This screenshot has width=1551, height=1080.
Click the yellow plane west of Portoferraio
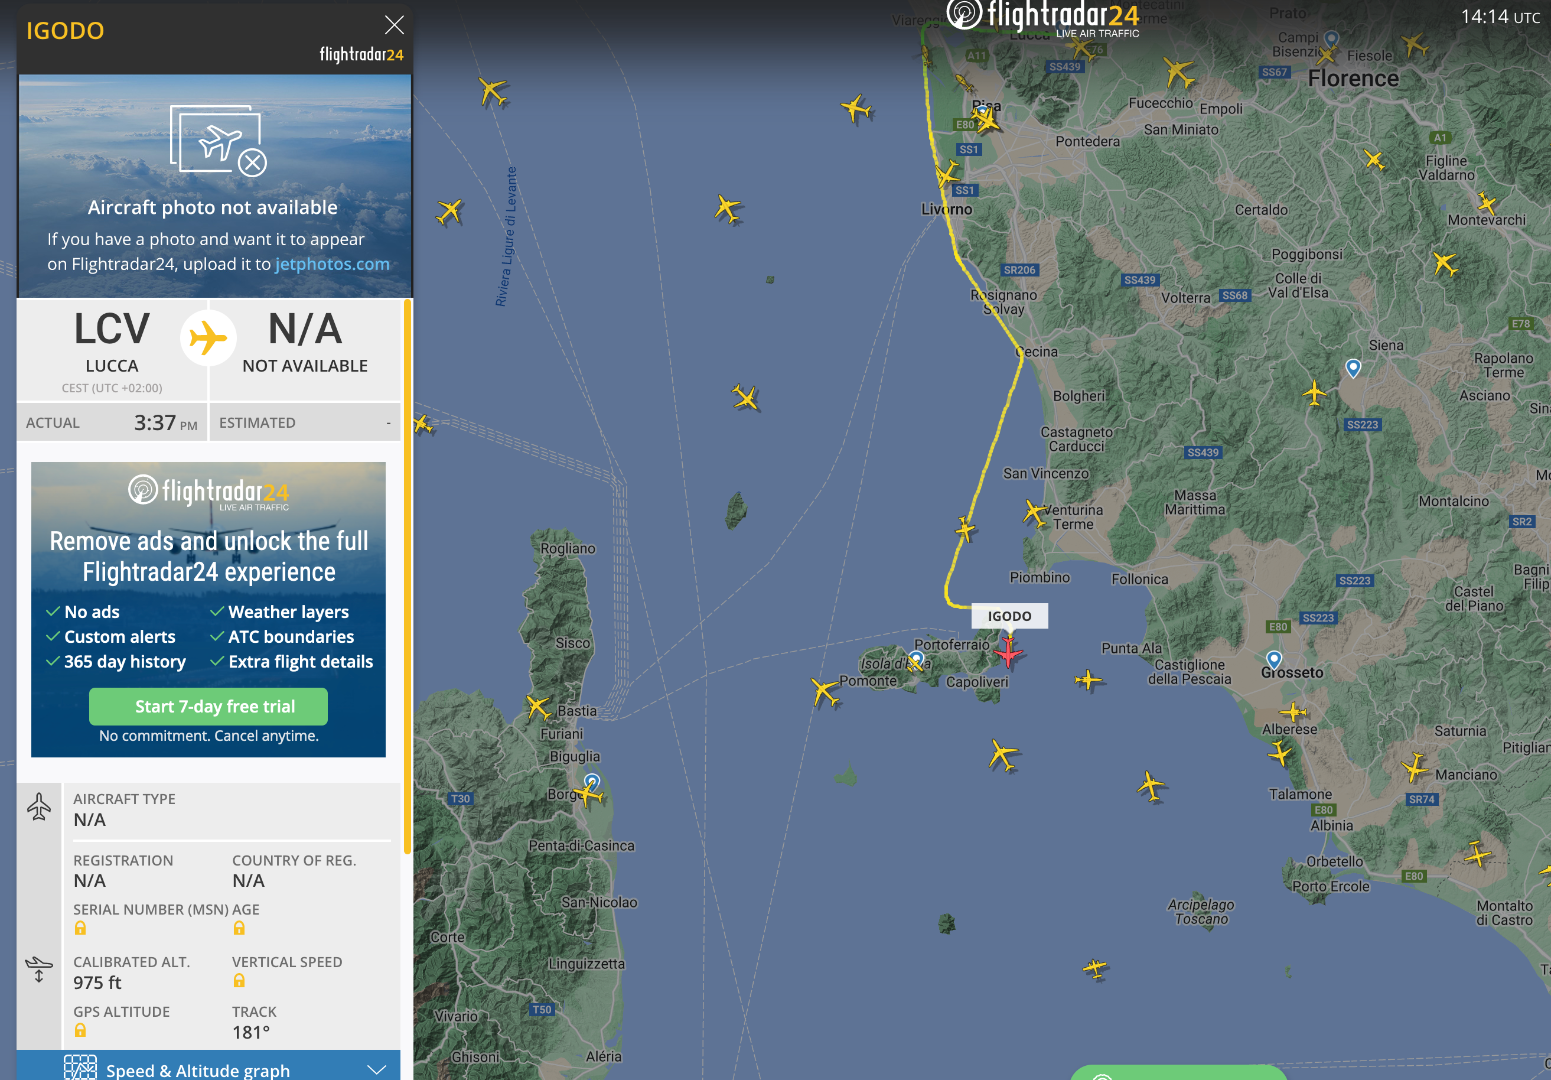826,691
